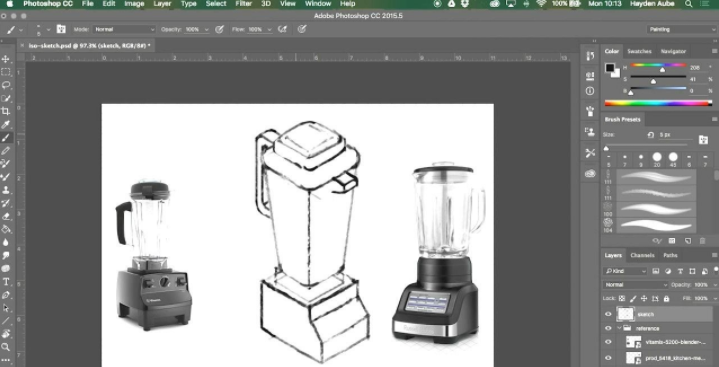
Task: Open the Painting workspace dropdown
Action: tap(681, 29)
